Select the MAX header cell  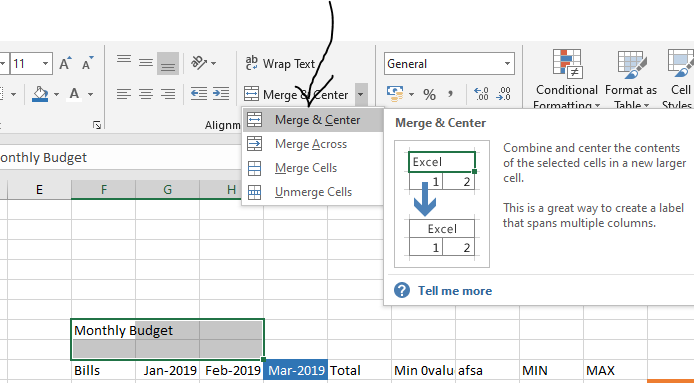(615, 371)
